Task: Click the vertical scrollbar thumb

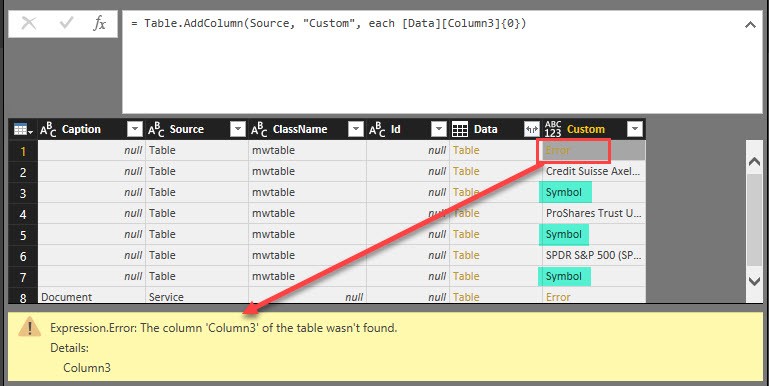Action: 754,220
